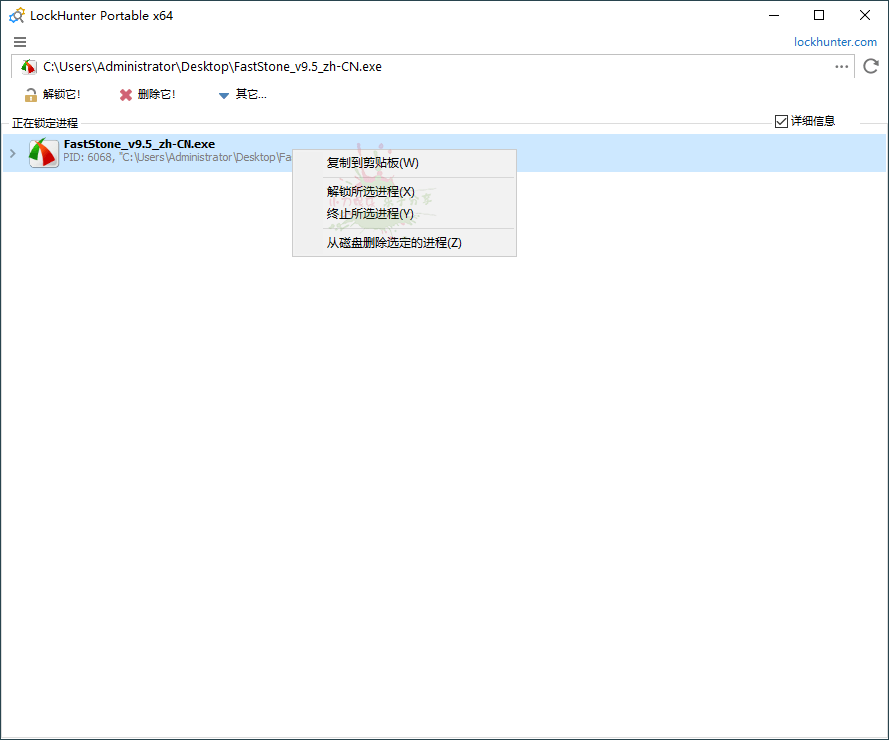Image resolution: width=889 pixels, height=740 pixels.
Task: Click the yellow padlock icon on 解锁它
Action: [x=28, y=93]
